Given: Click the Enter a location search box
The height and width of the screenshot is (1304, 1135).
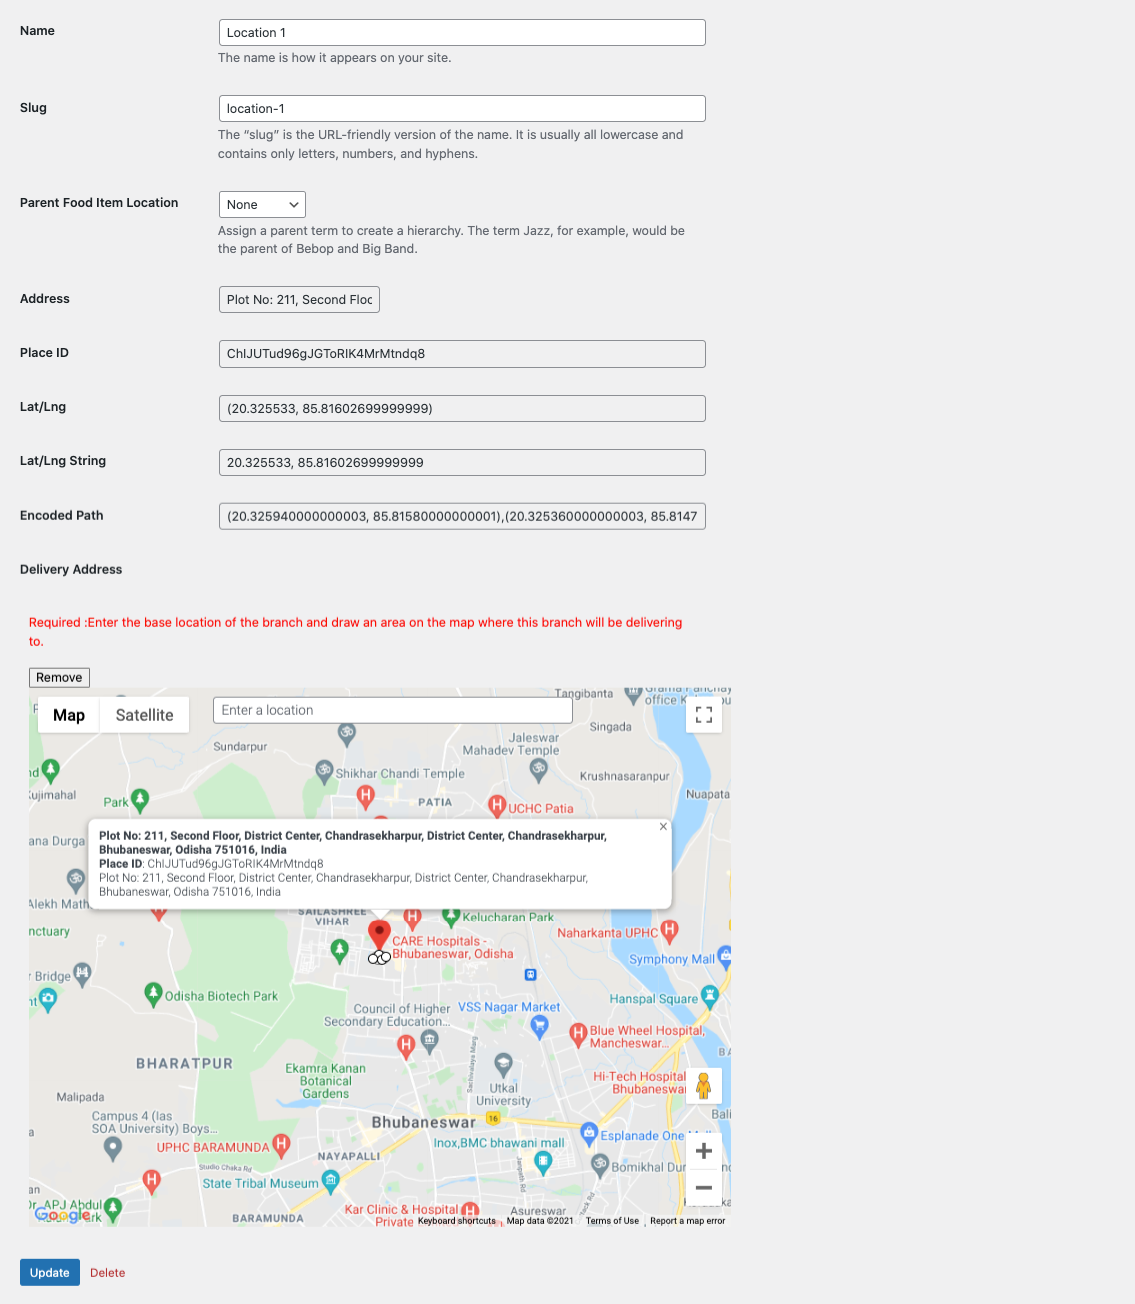Looking at the screenshot, I should coord(392,711).
